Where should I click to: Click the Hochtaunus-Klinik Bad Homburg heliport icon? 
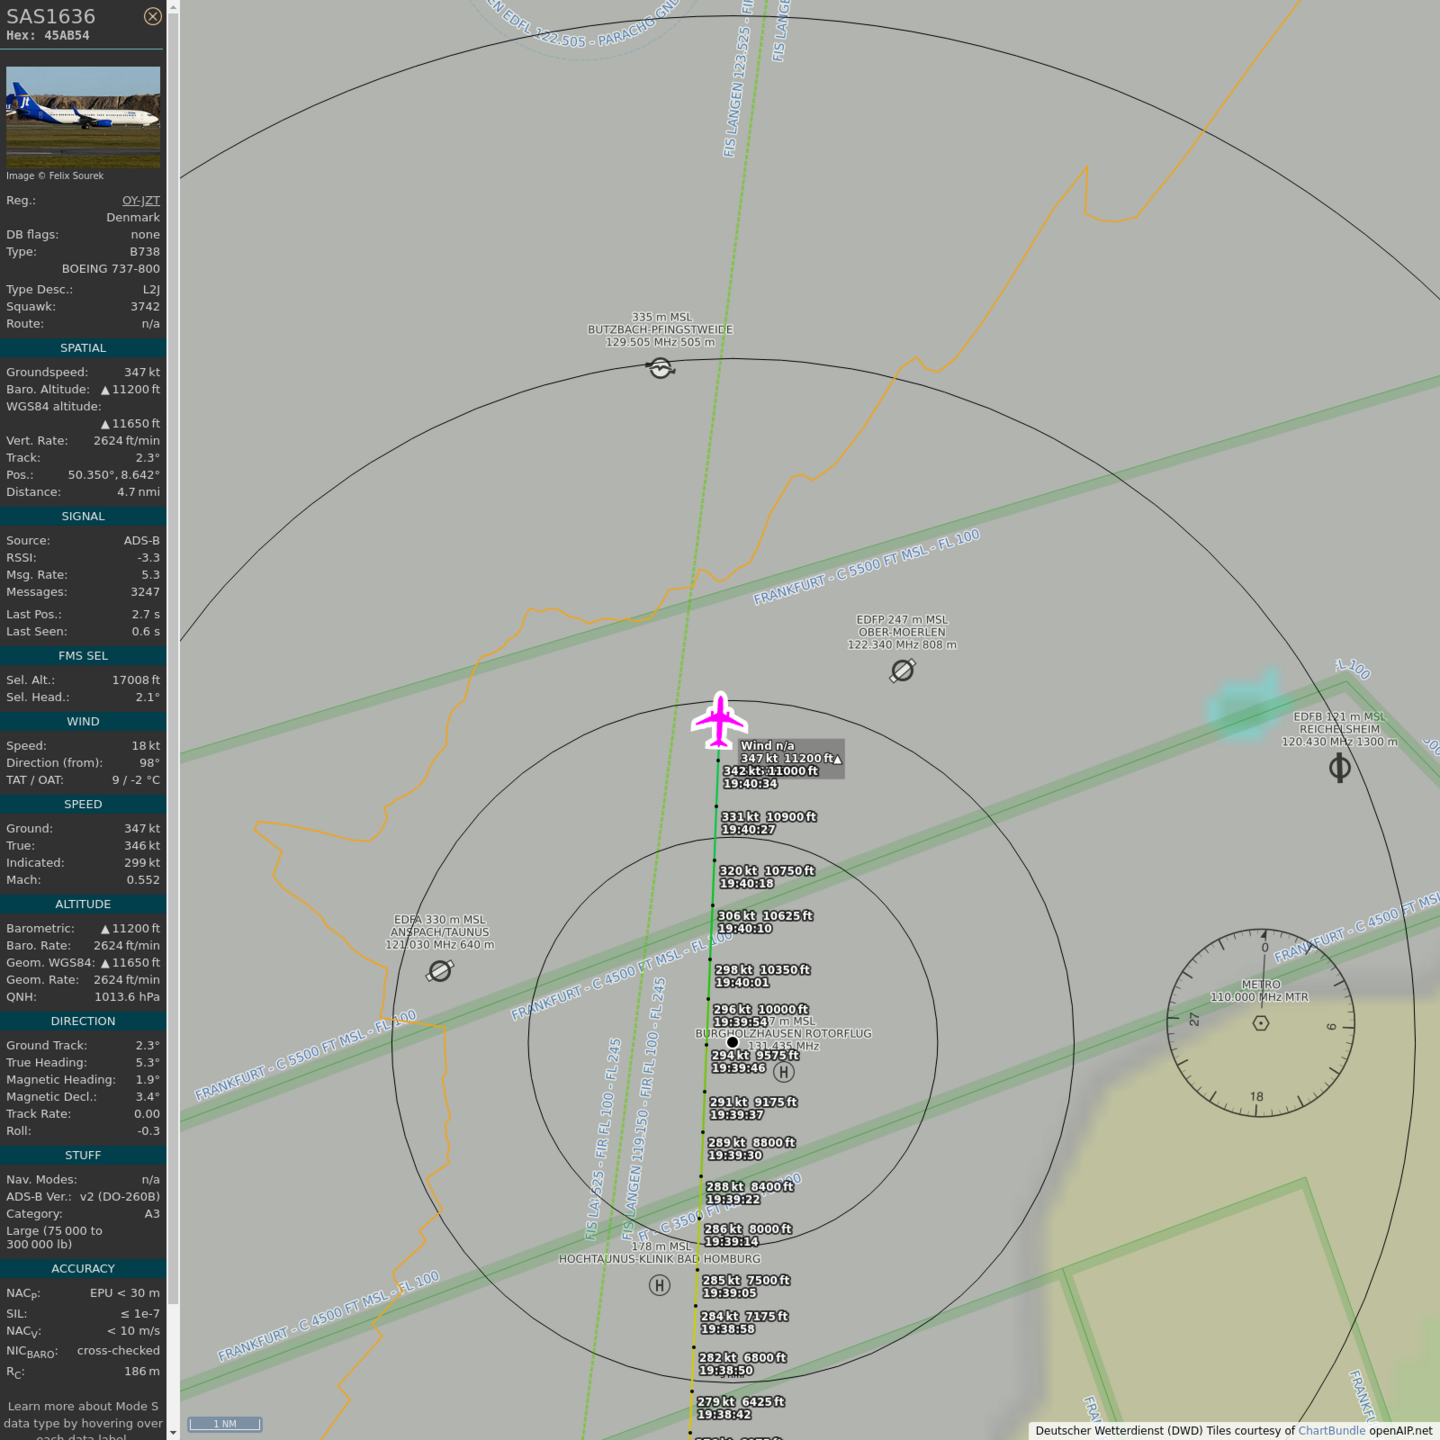point(659,1285)
